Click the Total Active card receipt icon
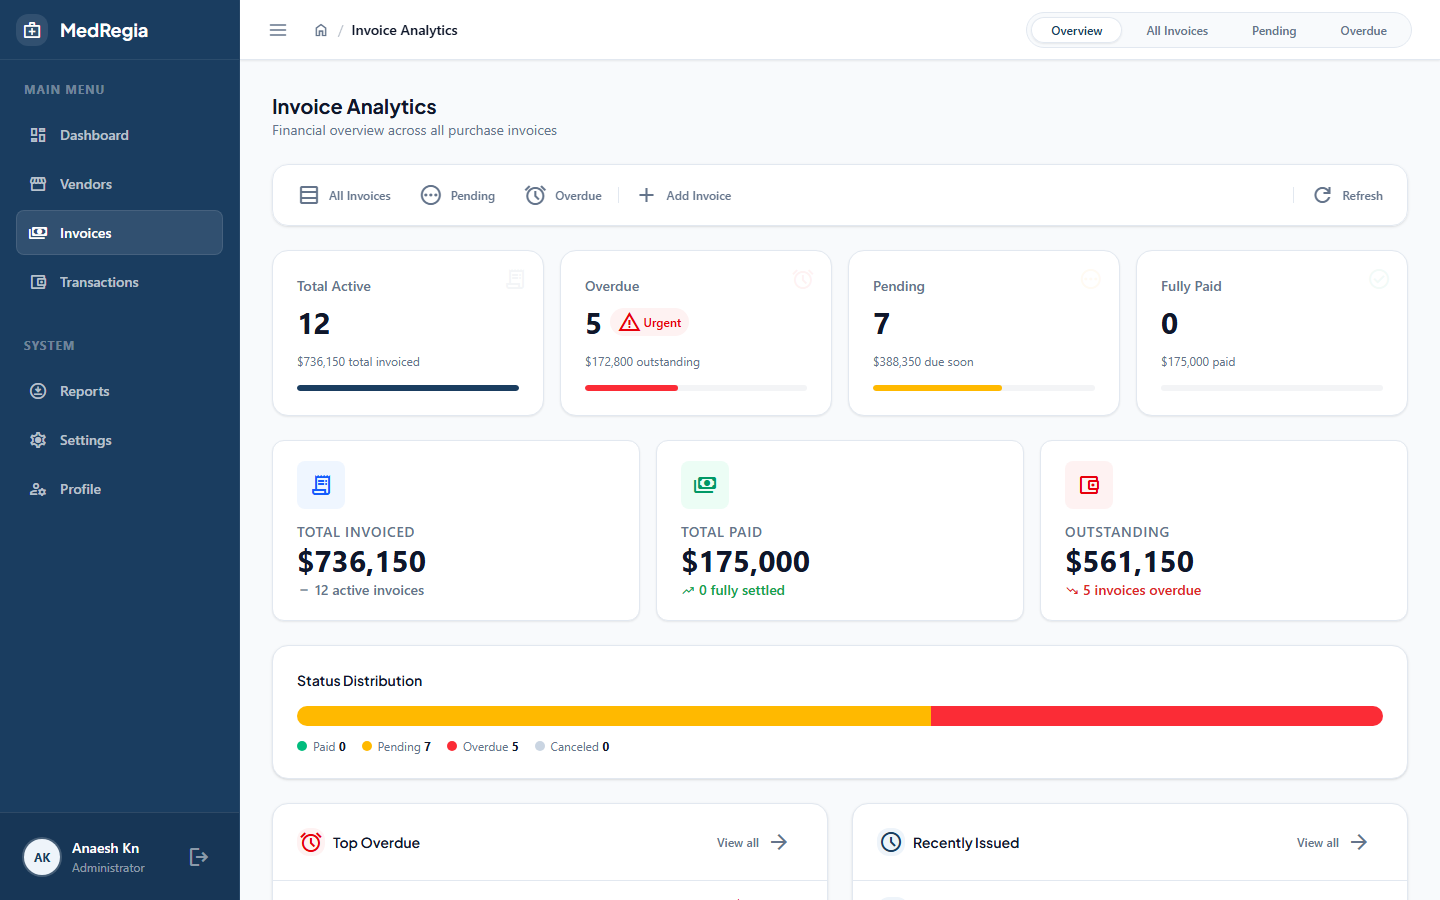Screen dimensions: 1440x900 (516, 279)
